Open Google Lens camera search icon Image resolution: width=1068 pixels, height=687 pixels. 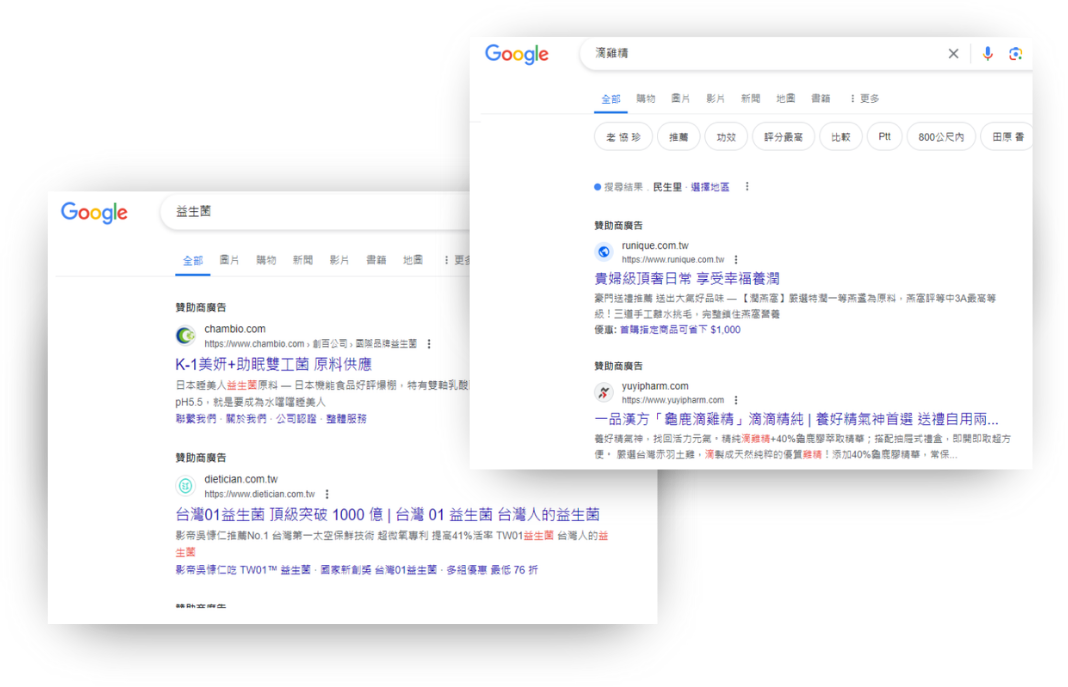[x=1015, y=54]
